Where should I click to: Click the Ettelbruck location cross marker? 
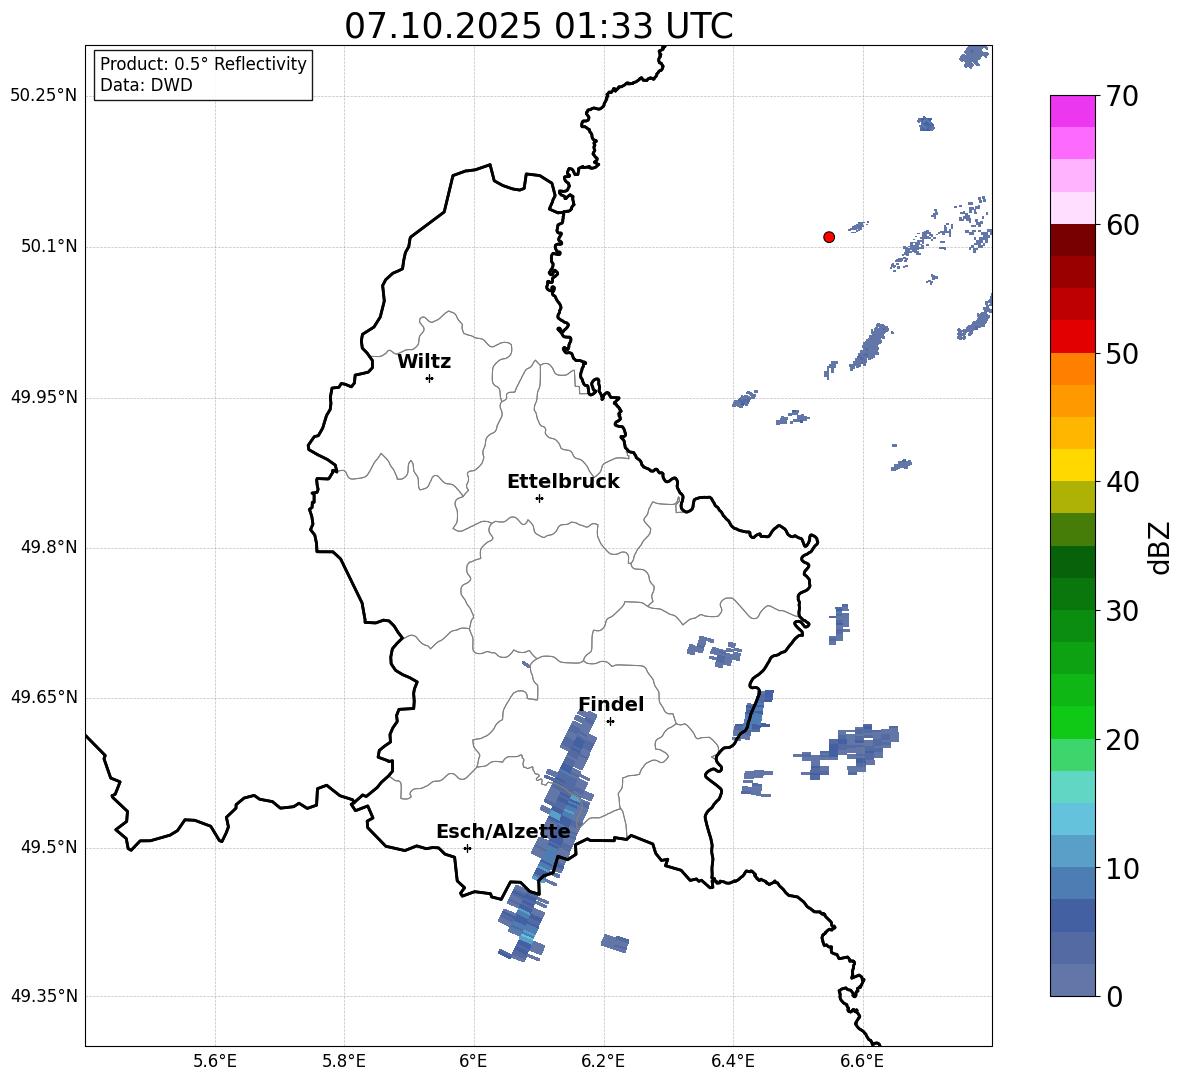point(539,498)
